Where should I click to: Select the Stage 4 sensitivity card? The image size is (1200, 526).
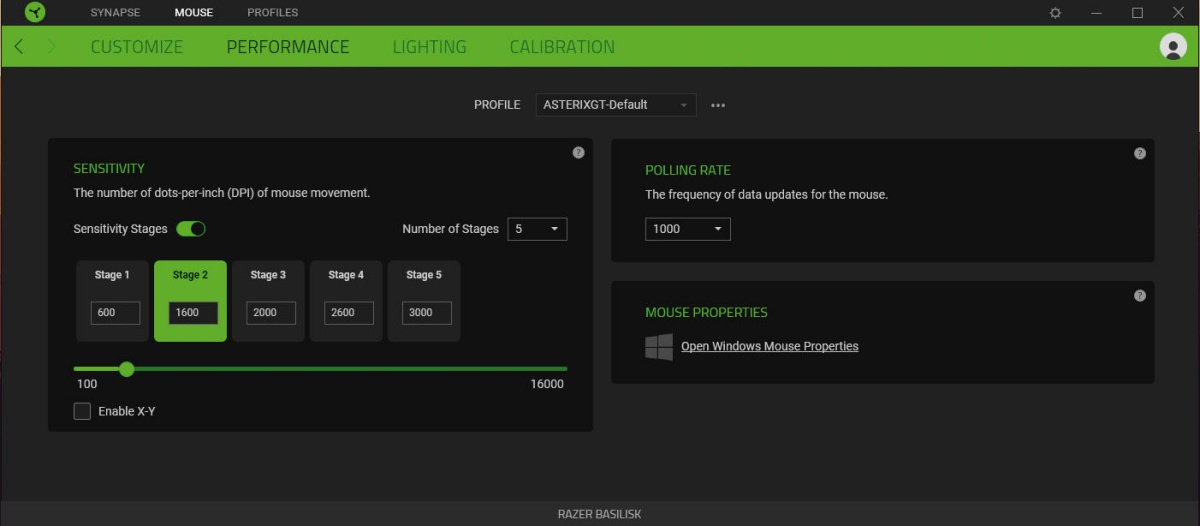click(x=346, y=301)
